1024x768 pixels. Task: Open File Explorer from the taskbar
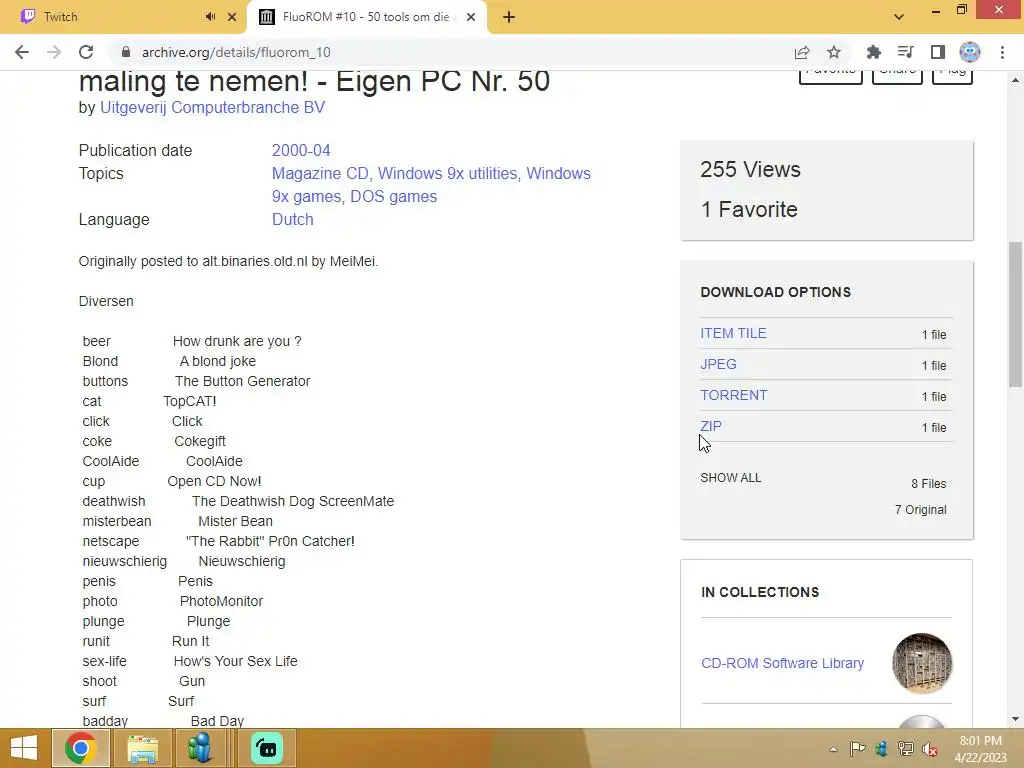point(142,748)
